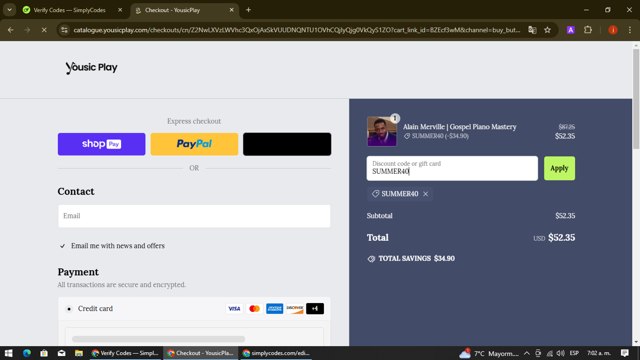Show the +4 additional card types
640x360 pixels.
pos(315,309)
